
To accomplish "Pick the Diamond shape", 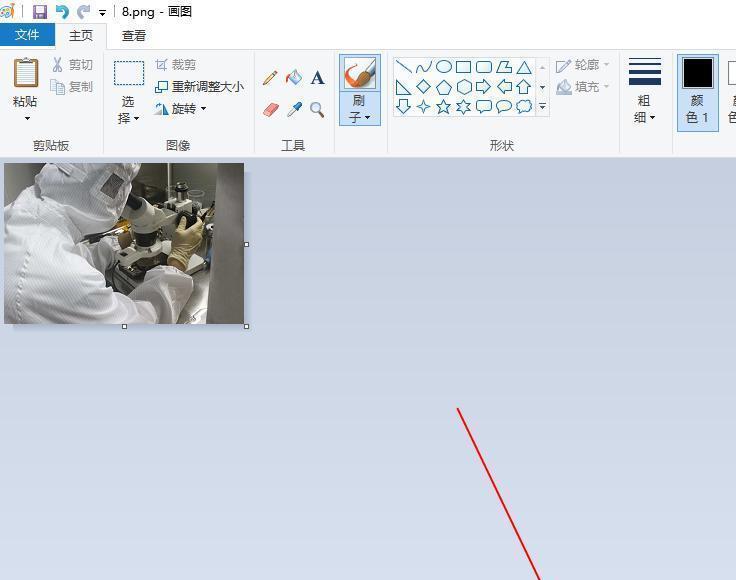I will pyautogui.click(x=423, y=87).
